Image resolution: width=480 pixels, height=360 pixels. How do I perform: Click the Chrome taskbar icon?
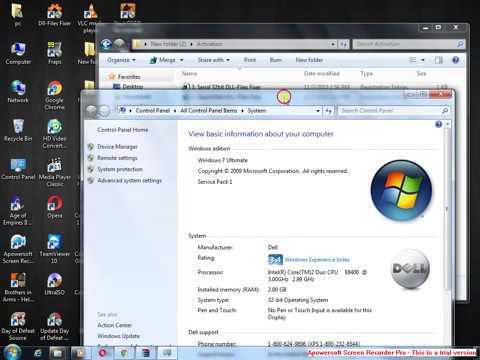pyautogui.click(x=124, y=353)
